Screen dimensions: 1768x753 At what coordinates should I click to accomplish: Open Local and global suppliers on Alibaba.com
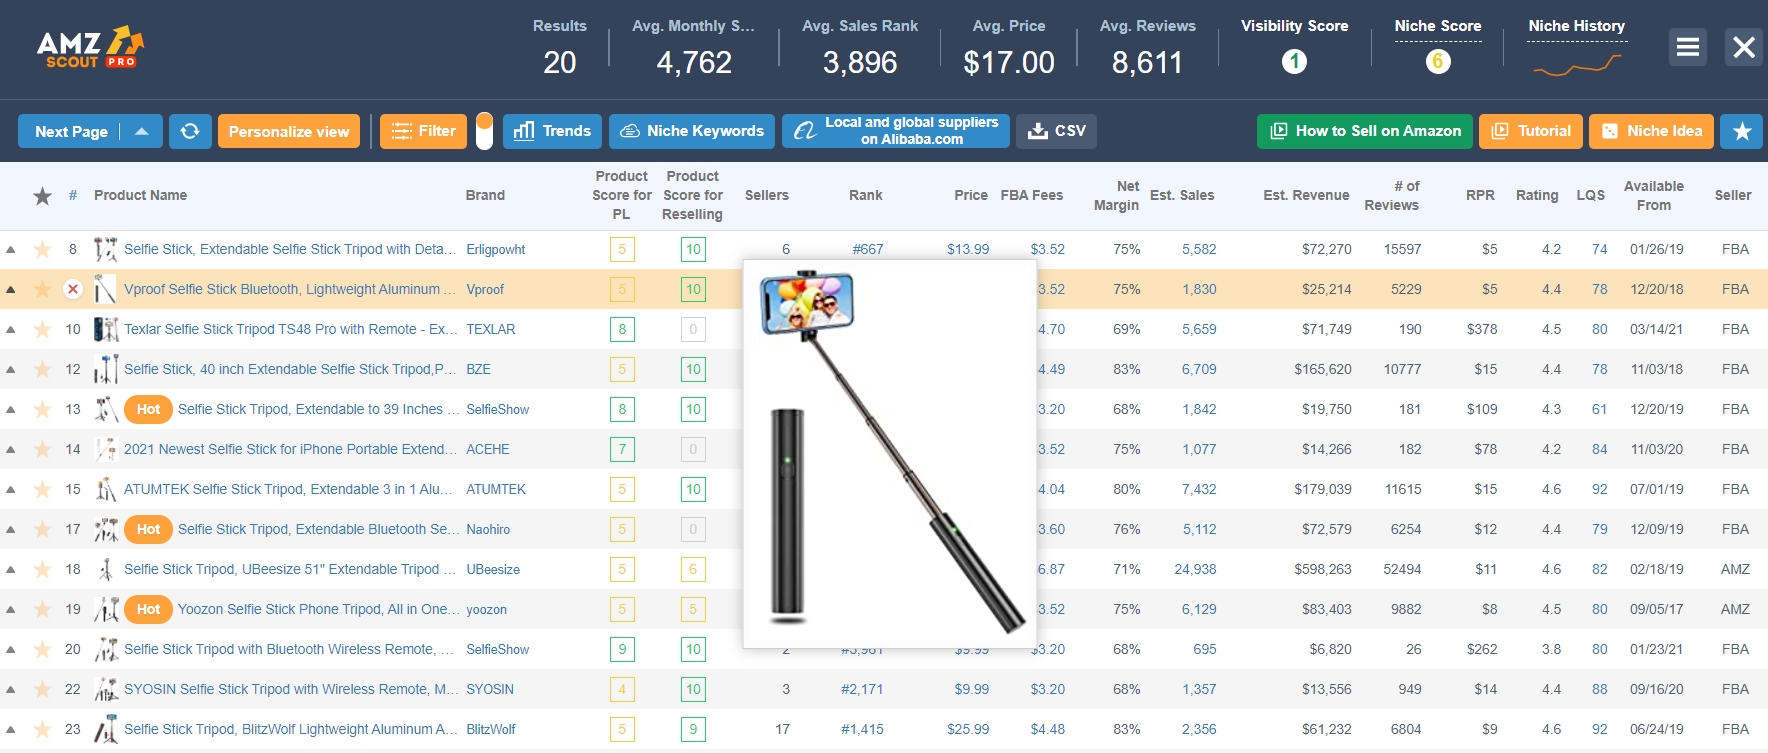coord(896,131)
